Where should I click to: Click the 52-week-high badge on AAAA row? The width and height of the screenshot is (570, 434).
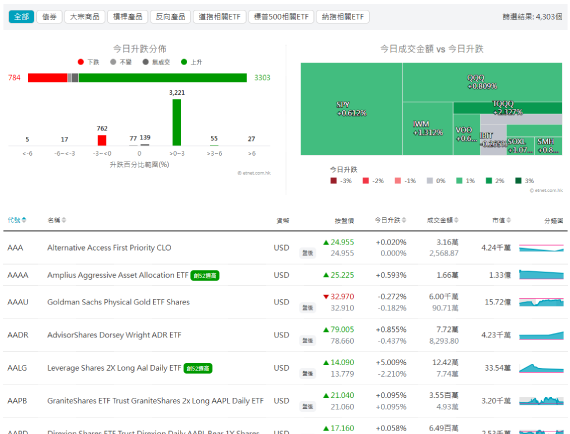(205, 276)
